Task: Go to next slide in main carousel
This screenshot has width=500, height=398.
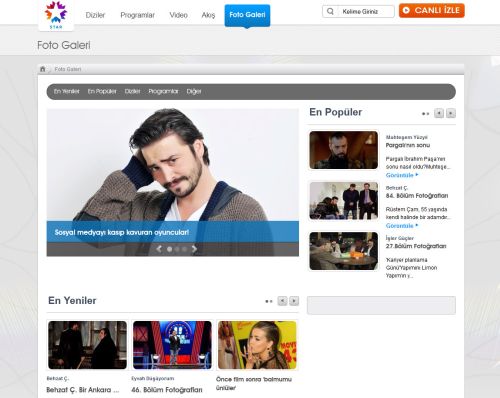Action: pyautogui.click(x=194, y=249)
